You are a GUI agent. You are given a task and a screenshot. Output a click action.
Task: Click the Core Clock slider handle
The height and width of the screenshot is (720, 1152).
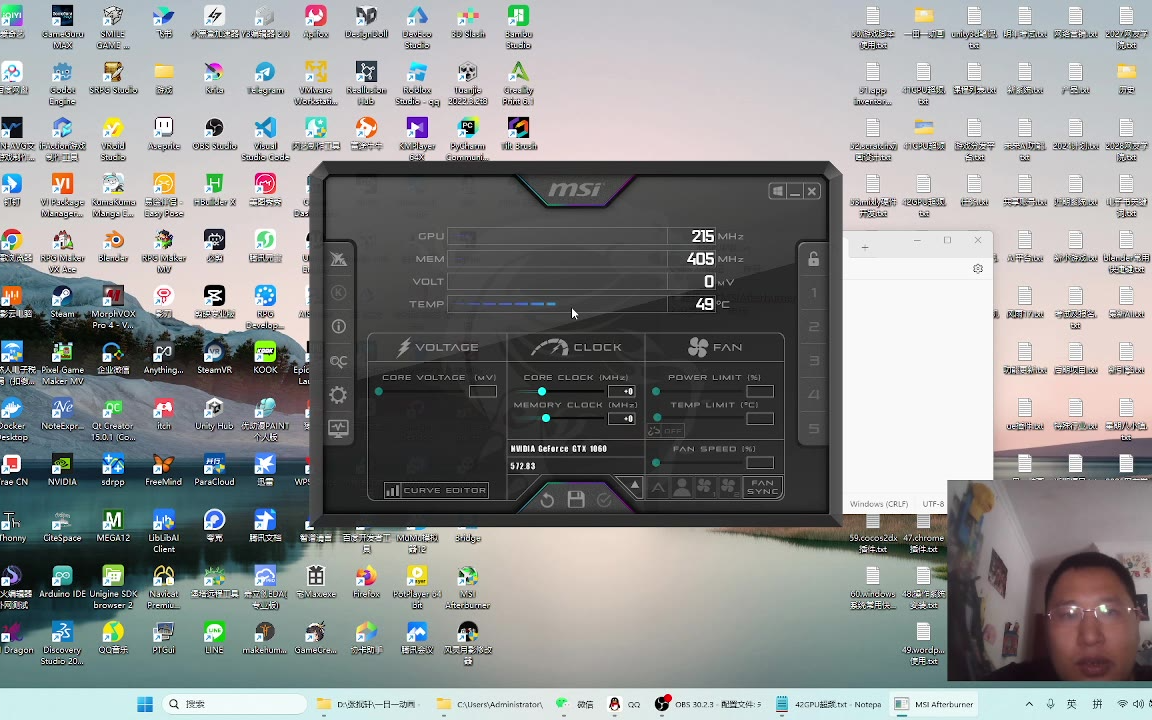coord(541,392)
